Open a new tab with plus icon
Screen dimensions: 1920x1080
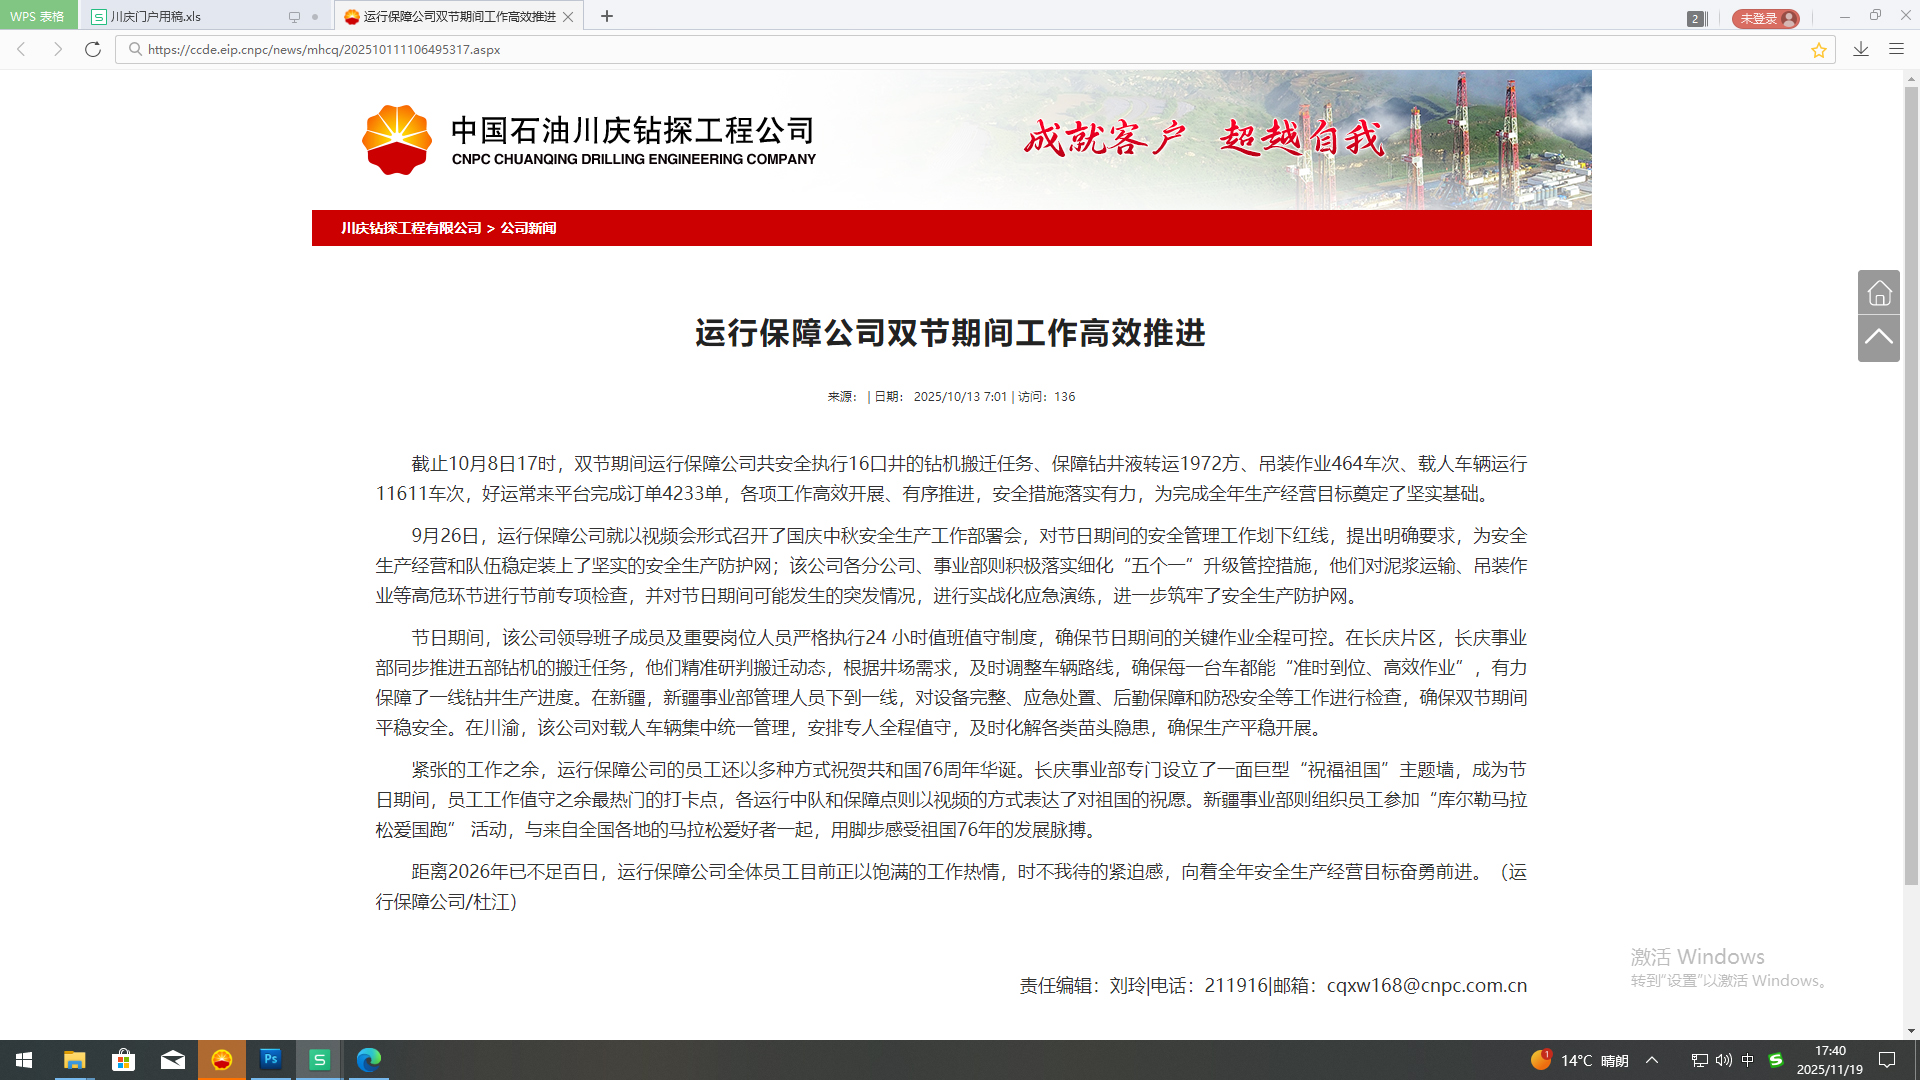click(x=607, y=16)
